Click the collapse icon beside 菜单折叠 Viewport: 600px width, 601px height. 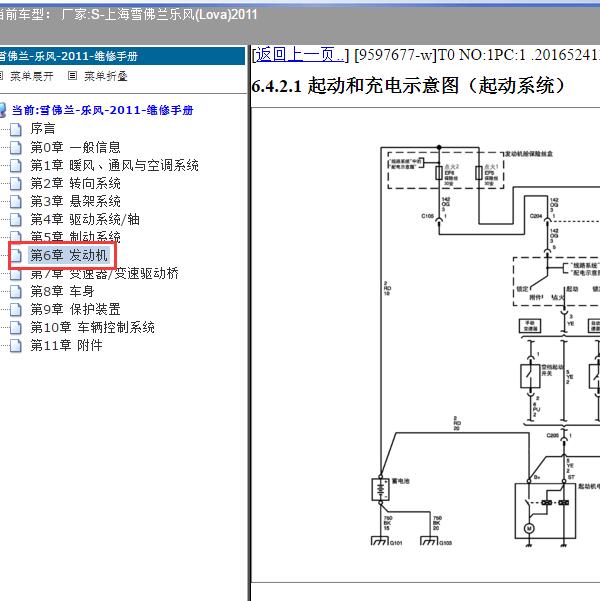coord(72,76)
